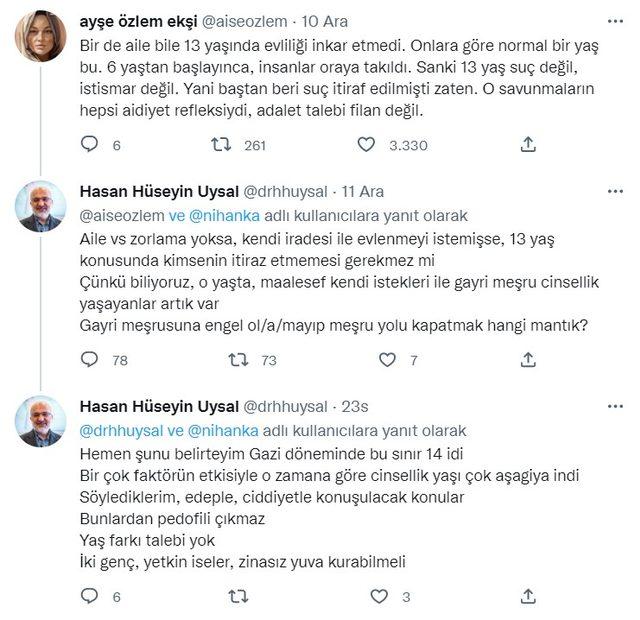Open more options on the 11 Ara tweet
Viewport: 640px width, 620px height.
point(610,191)
